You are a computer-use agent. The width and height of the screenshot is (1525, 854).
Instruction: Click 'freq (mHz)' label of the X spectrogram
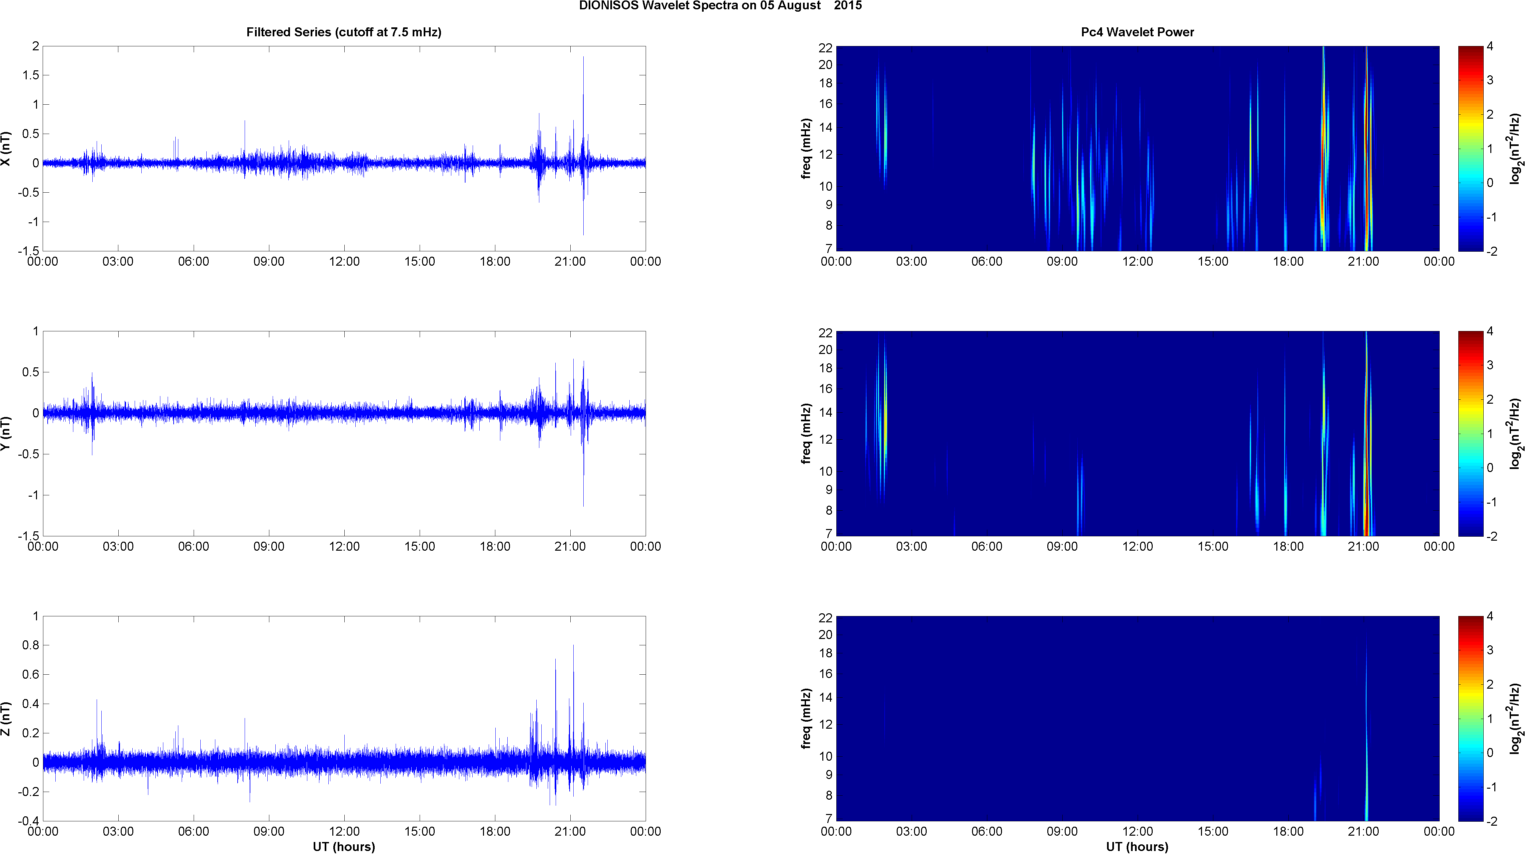point(806,149)
